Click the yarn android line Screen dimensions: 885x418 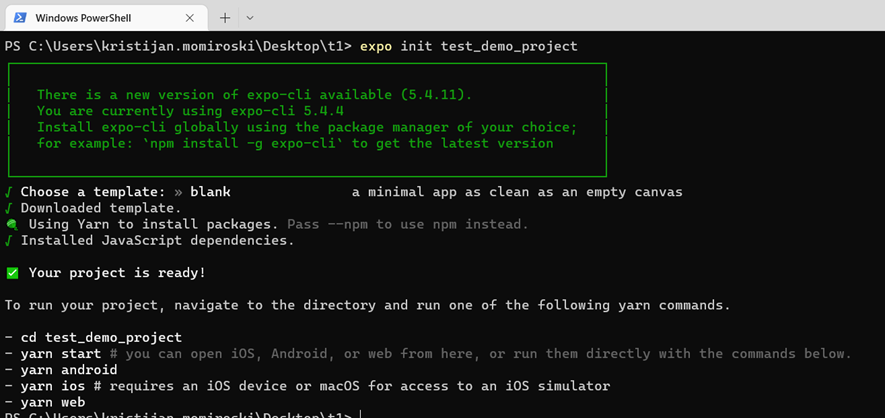[61, 370]
